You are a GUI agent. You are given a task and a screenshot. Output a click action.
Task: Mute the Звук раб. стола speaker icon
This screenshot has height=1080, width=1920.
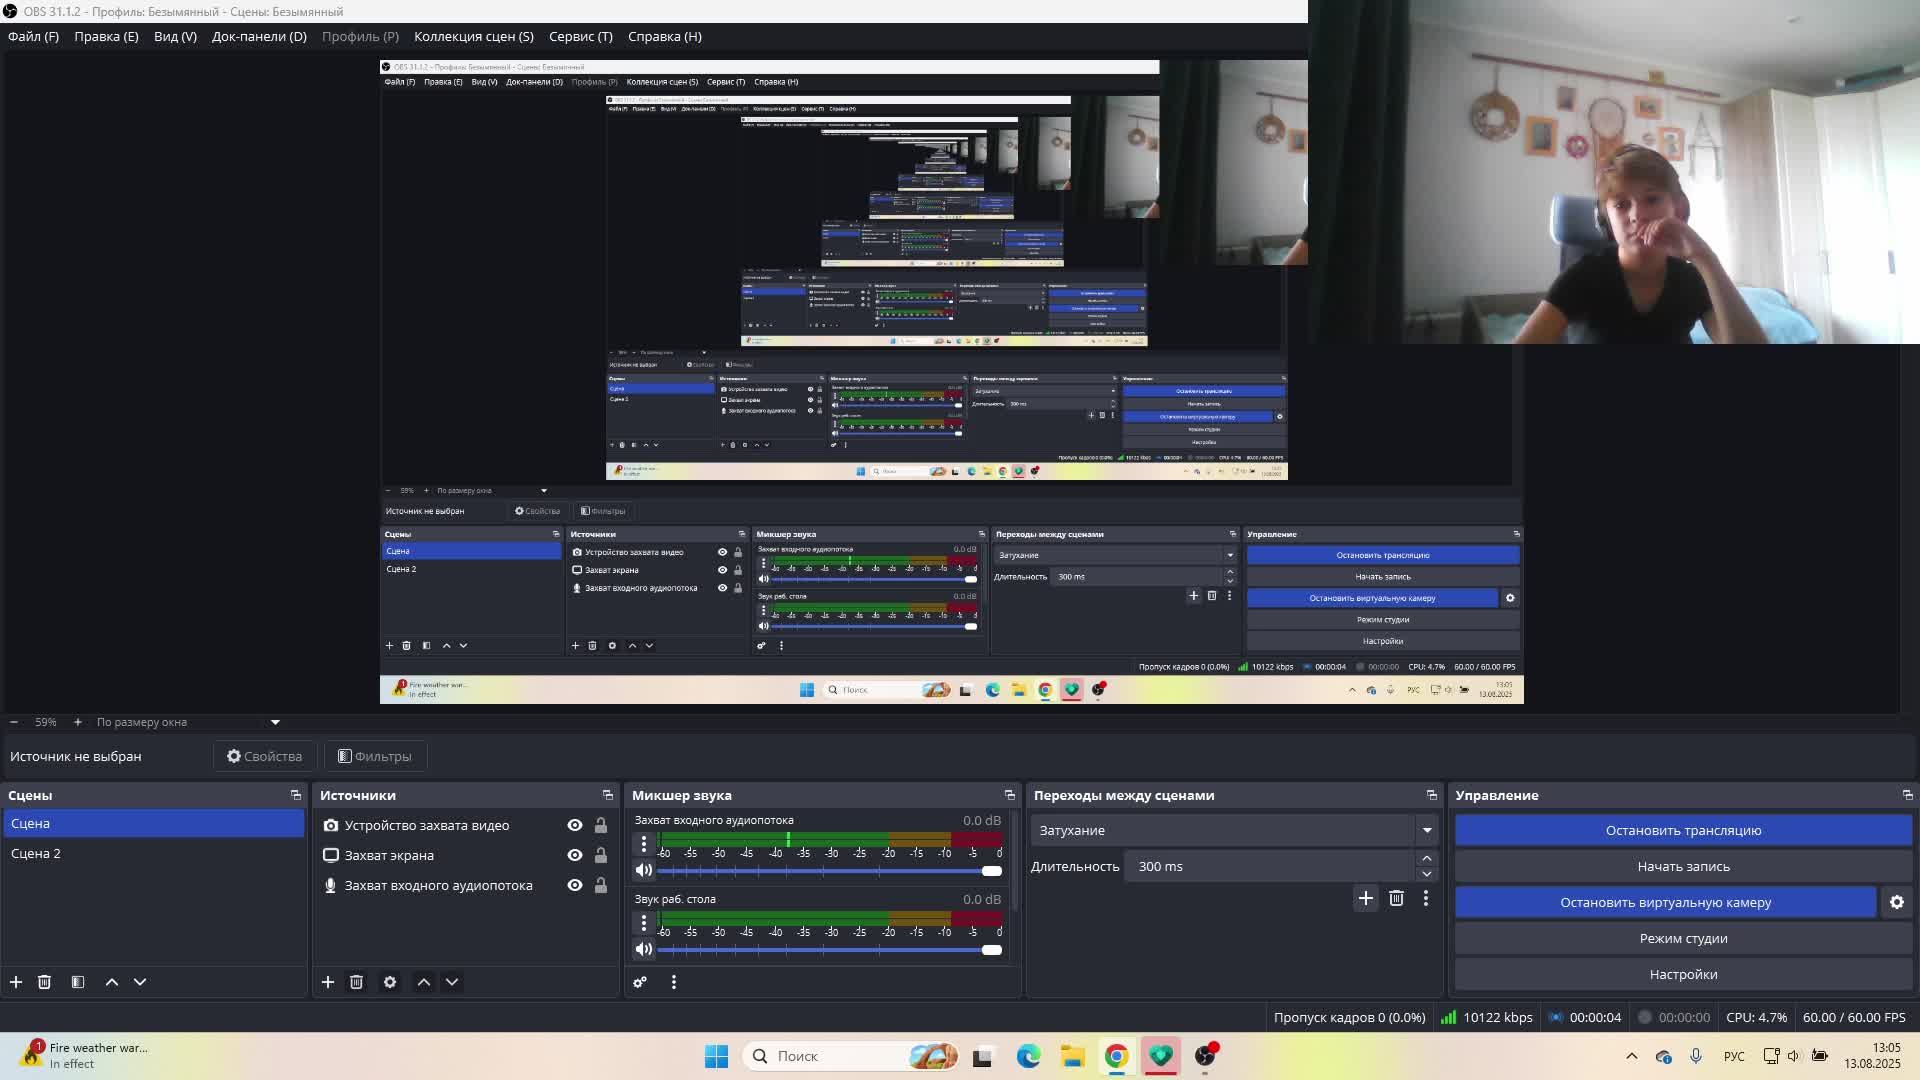[x=644, y=949]
